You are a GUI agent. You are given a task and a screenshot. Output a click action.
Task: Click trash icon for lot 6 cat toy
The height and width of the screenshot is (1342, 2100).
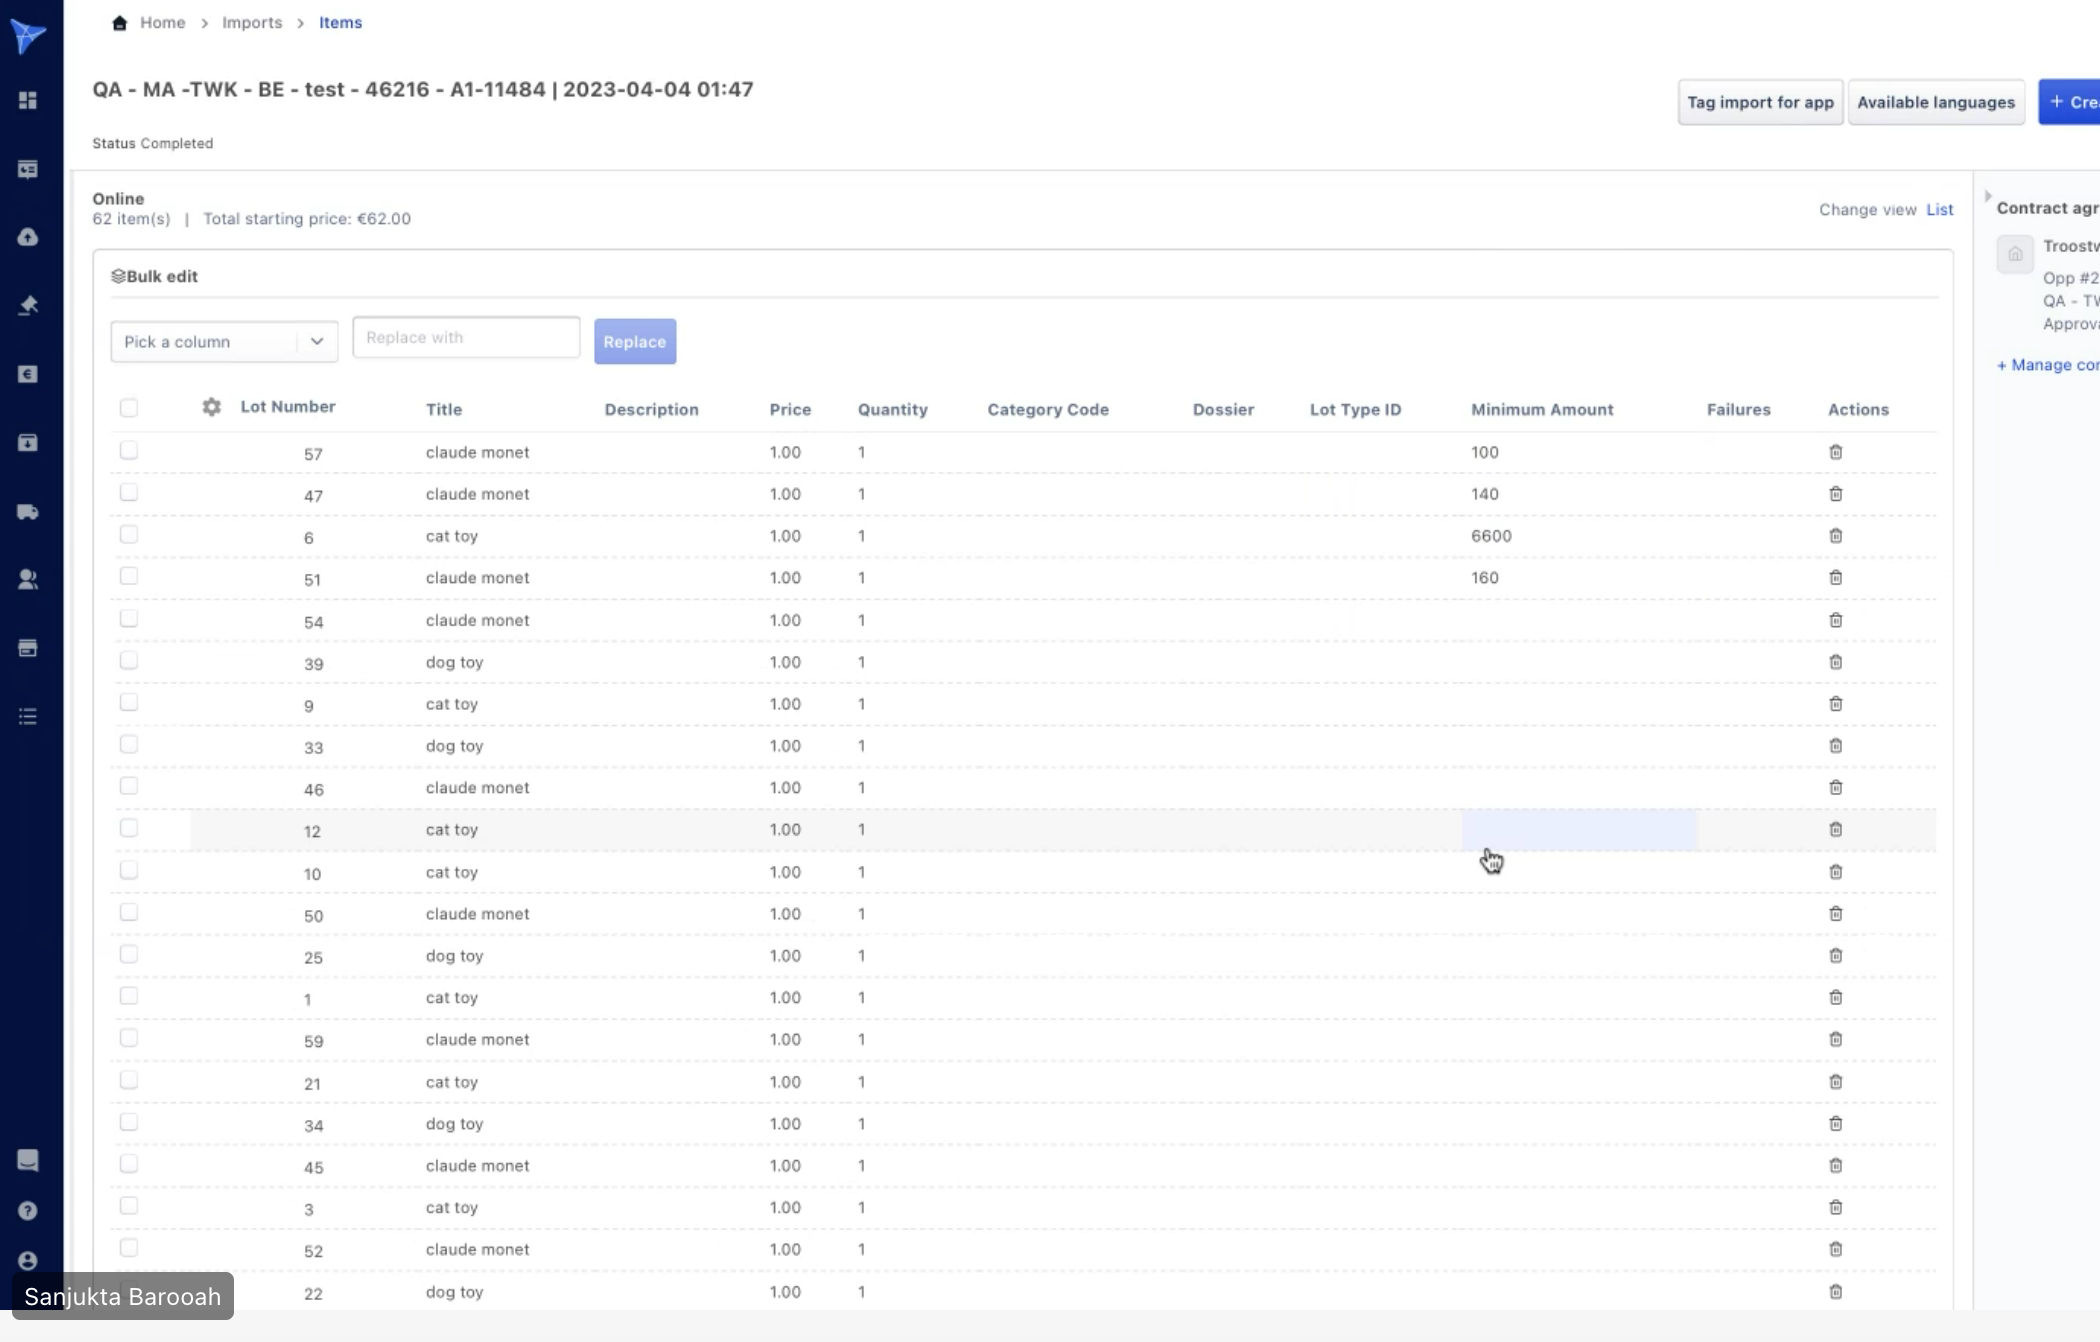pos(1835,536)
